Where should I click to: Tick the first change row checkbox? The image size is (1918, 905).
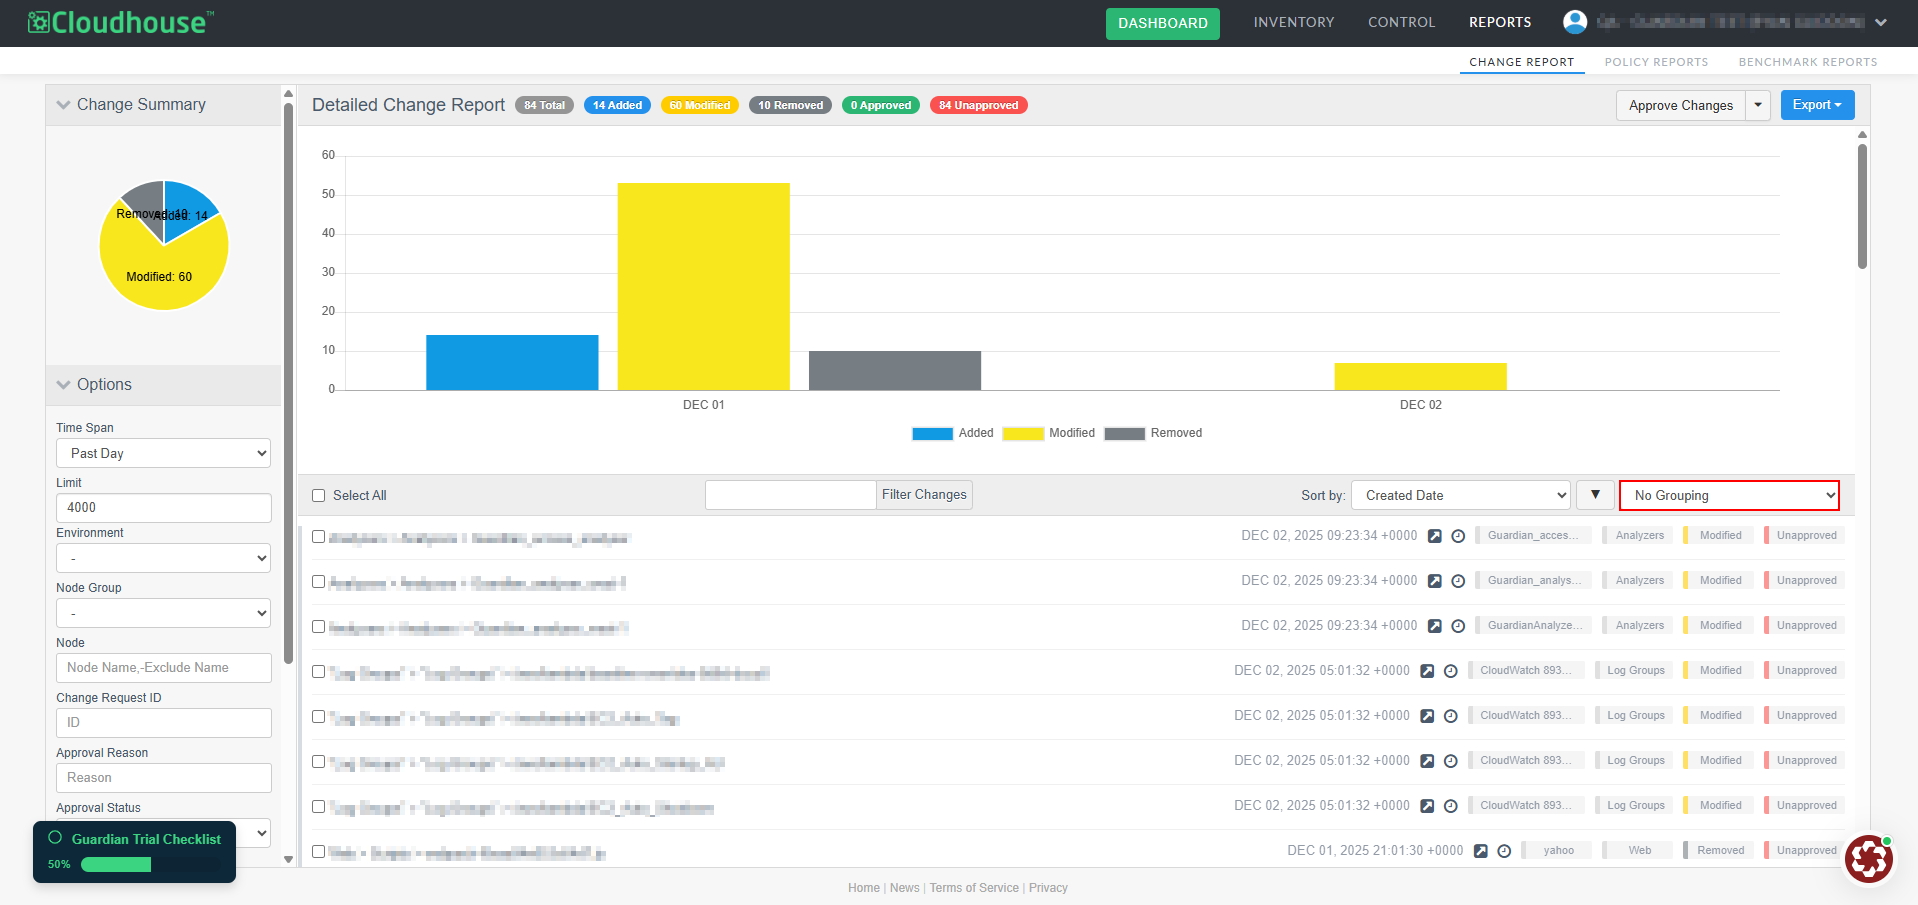[x=319, y=537]
